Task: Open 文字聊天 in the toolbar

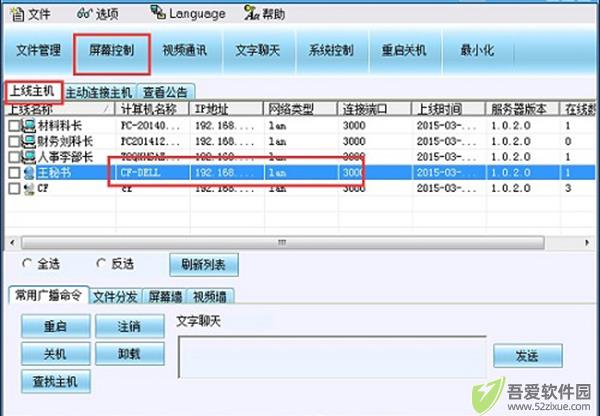Action: pyautogui.click(x=258, y=51)
